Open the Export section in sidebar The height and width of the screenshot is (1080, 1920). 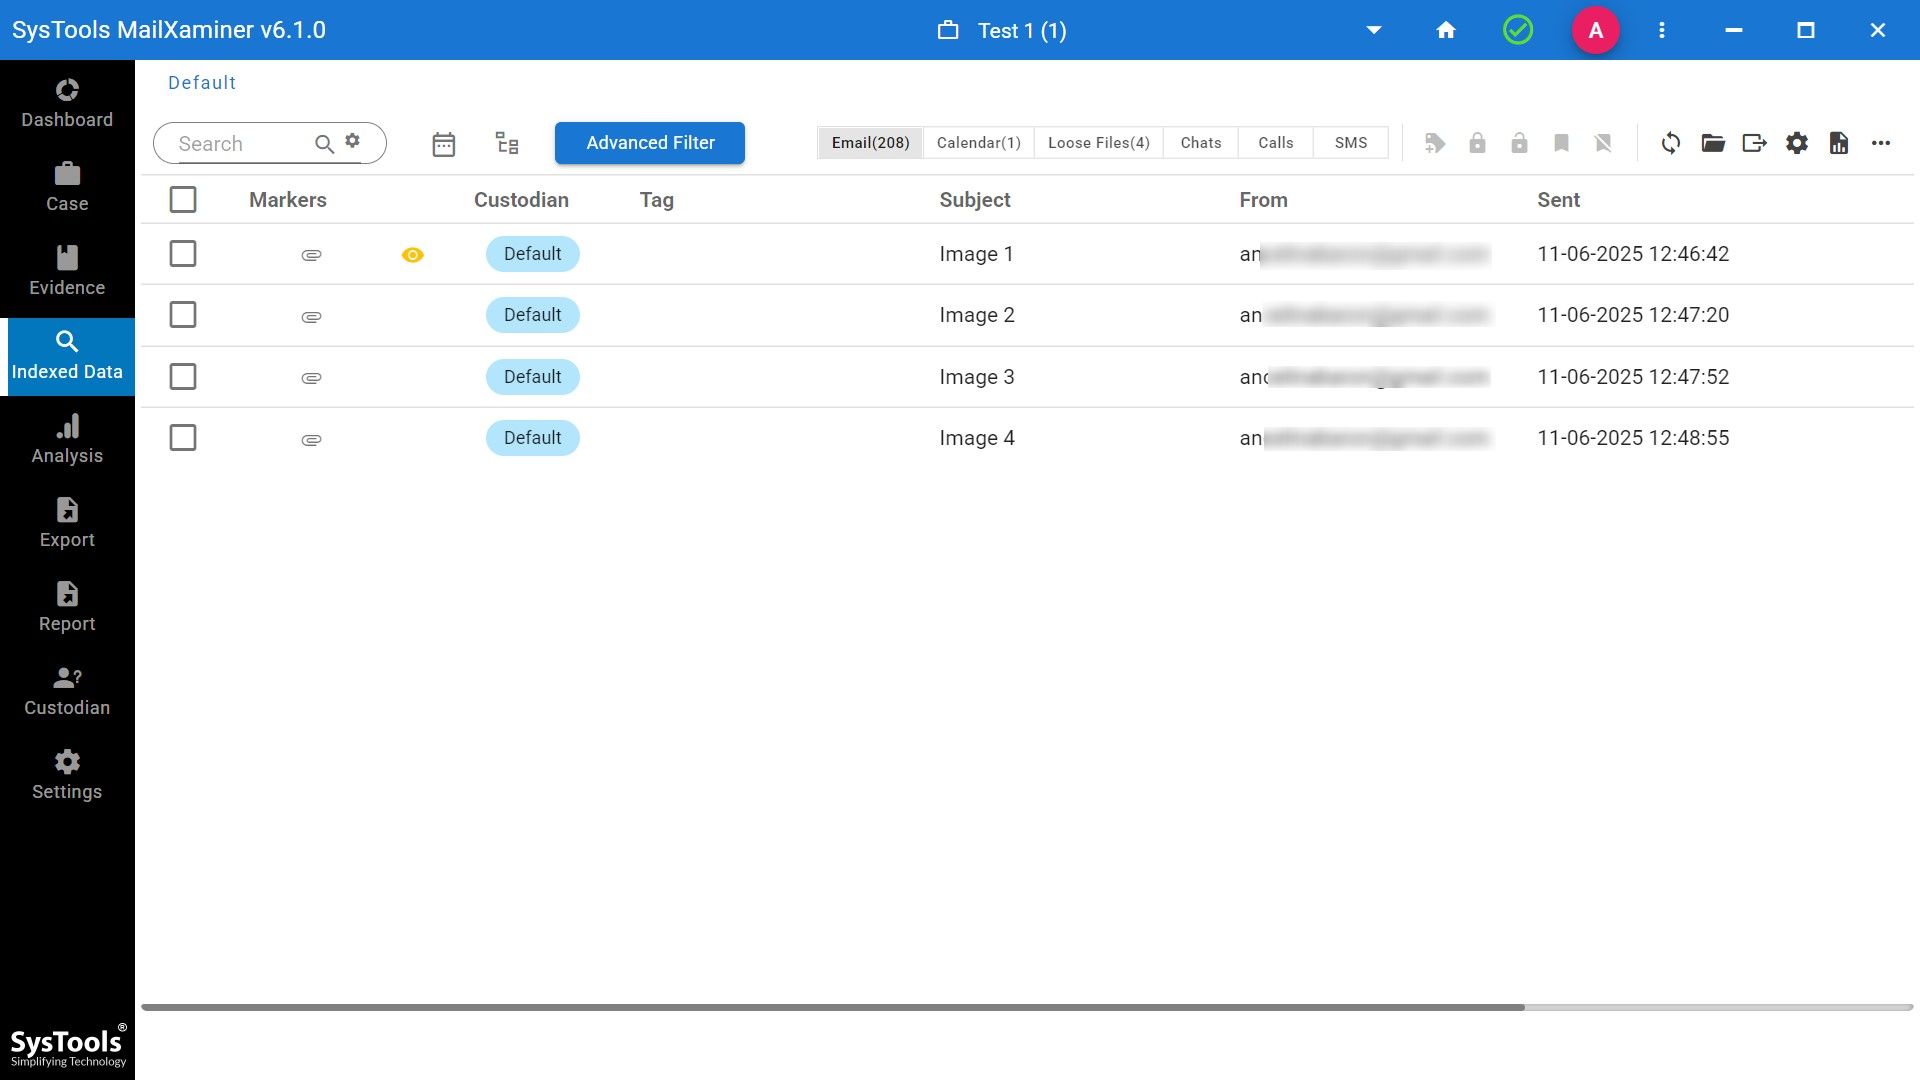[67, 524]
